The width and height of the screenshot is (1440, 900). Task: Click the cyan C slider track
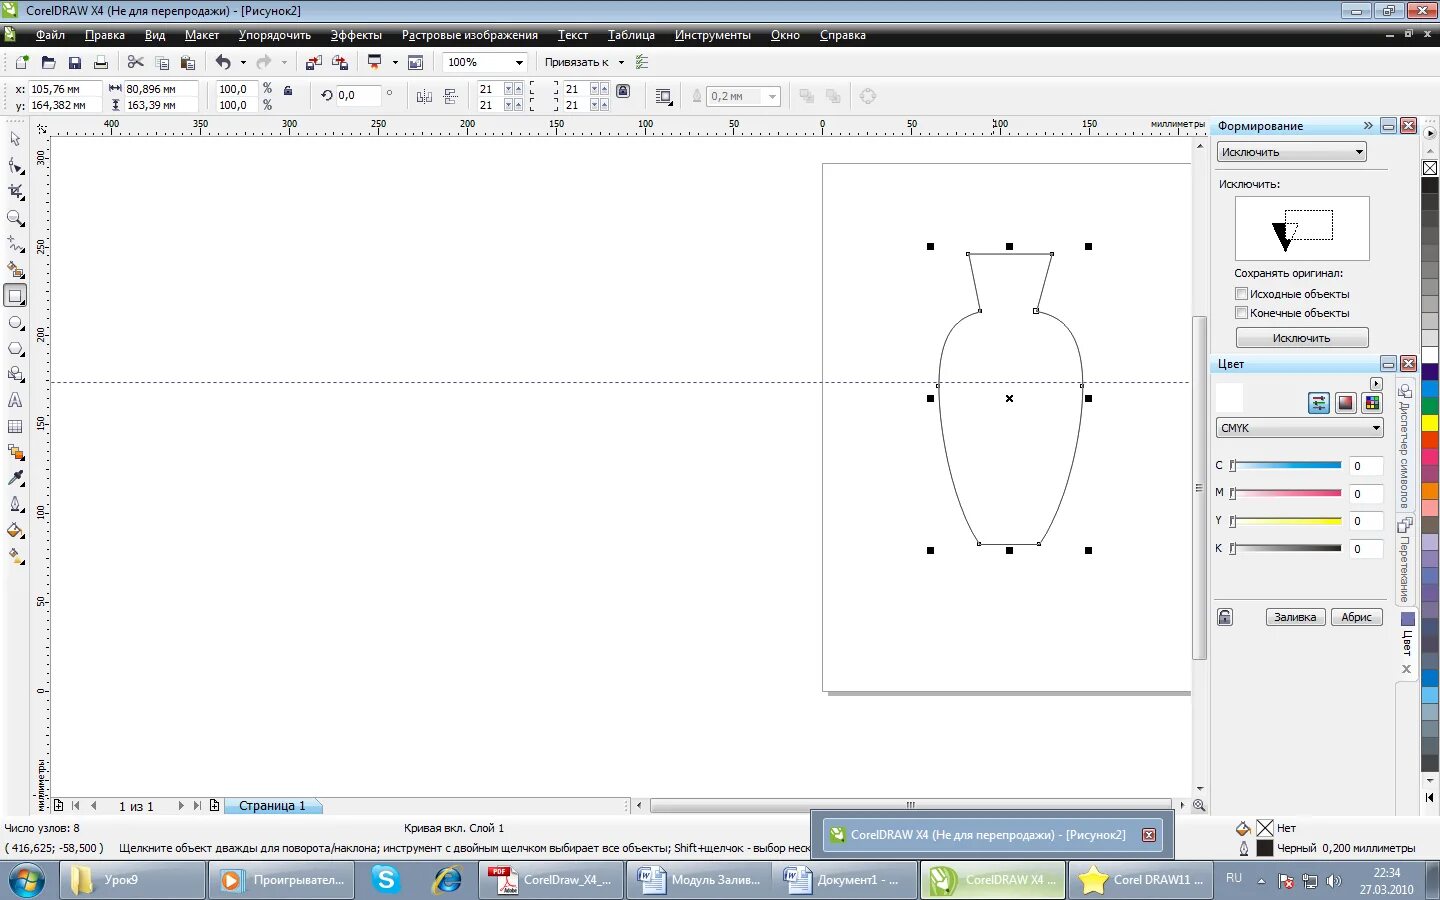[x=1287, y=465]
